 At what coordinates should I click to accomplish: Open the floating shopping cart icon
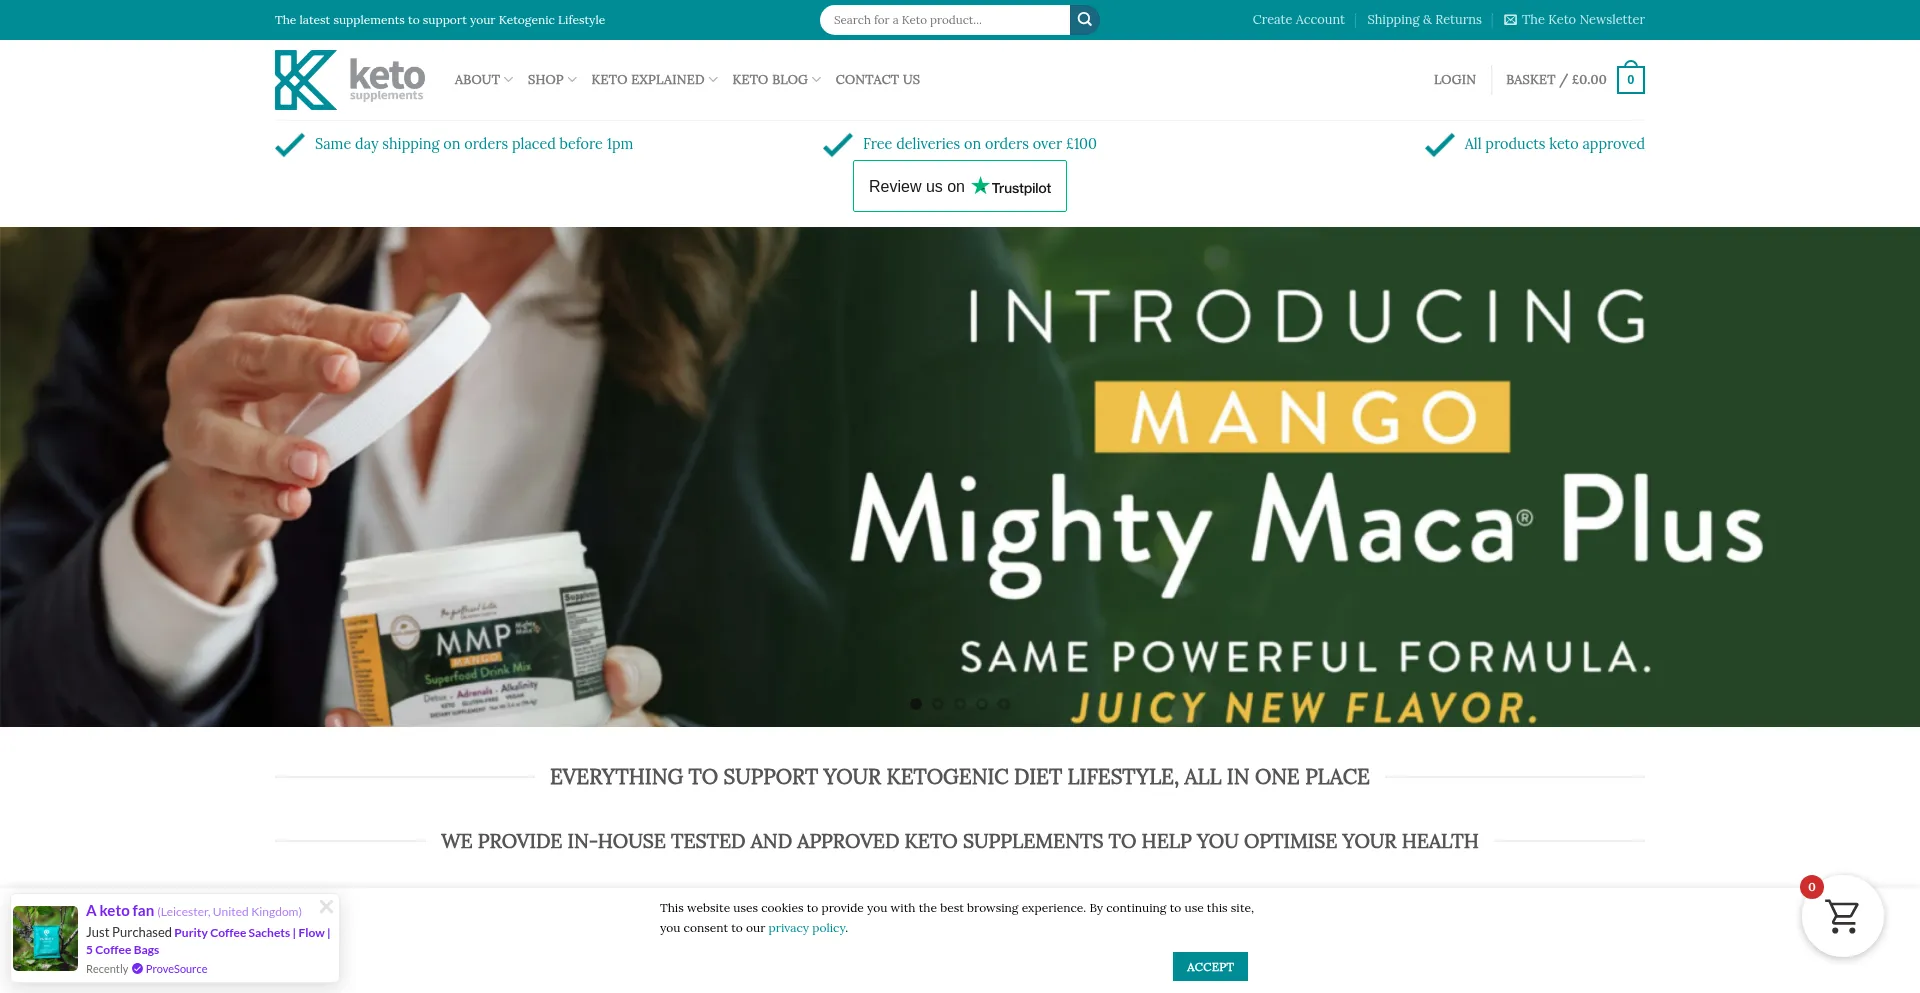pos(1842,916)
